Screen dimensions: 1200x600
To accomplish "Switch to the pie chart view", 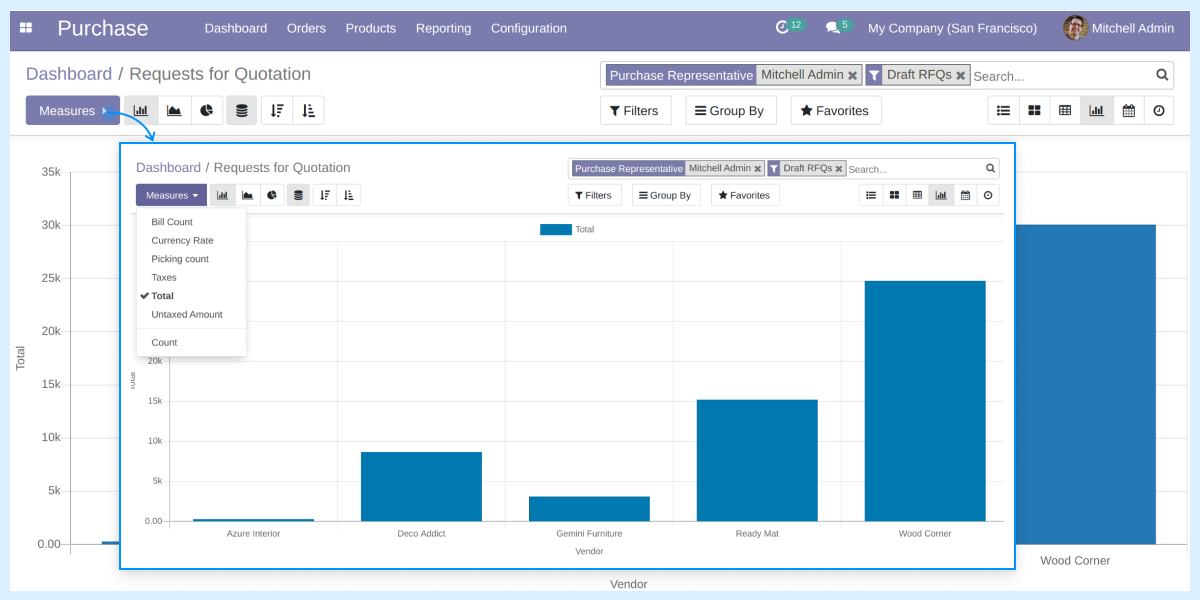I will (x=207, y=110).
